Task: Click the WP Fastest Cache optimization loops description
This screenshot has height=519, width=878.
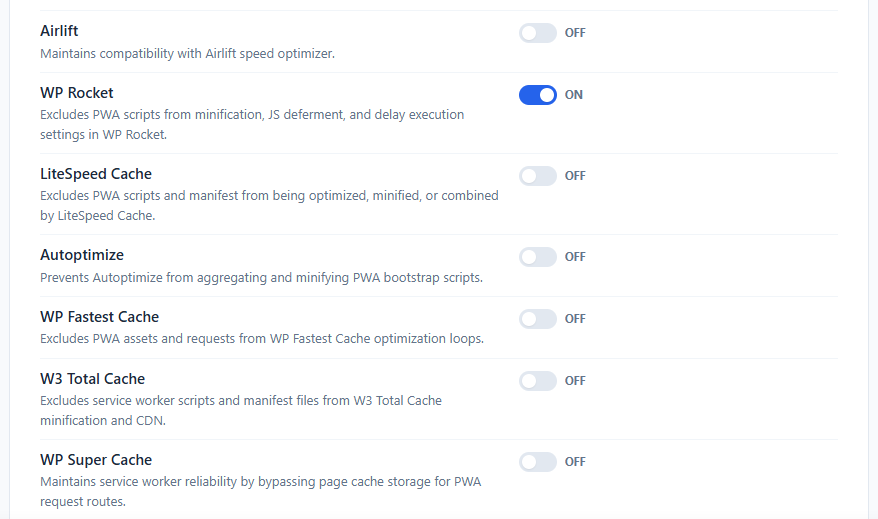Action: click(x=261, y=339)
